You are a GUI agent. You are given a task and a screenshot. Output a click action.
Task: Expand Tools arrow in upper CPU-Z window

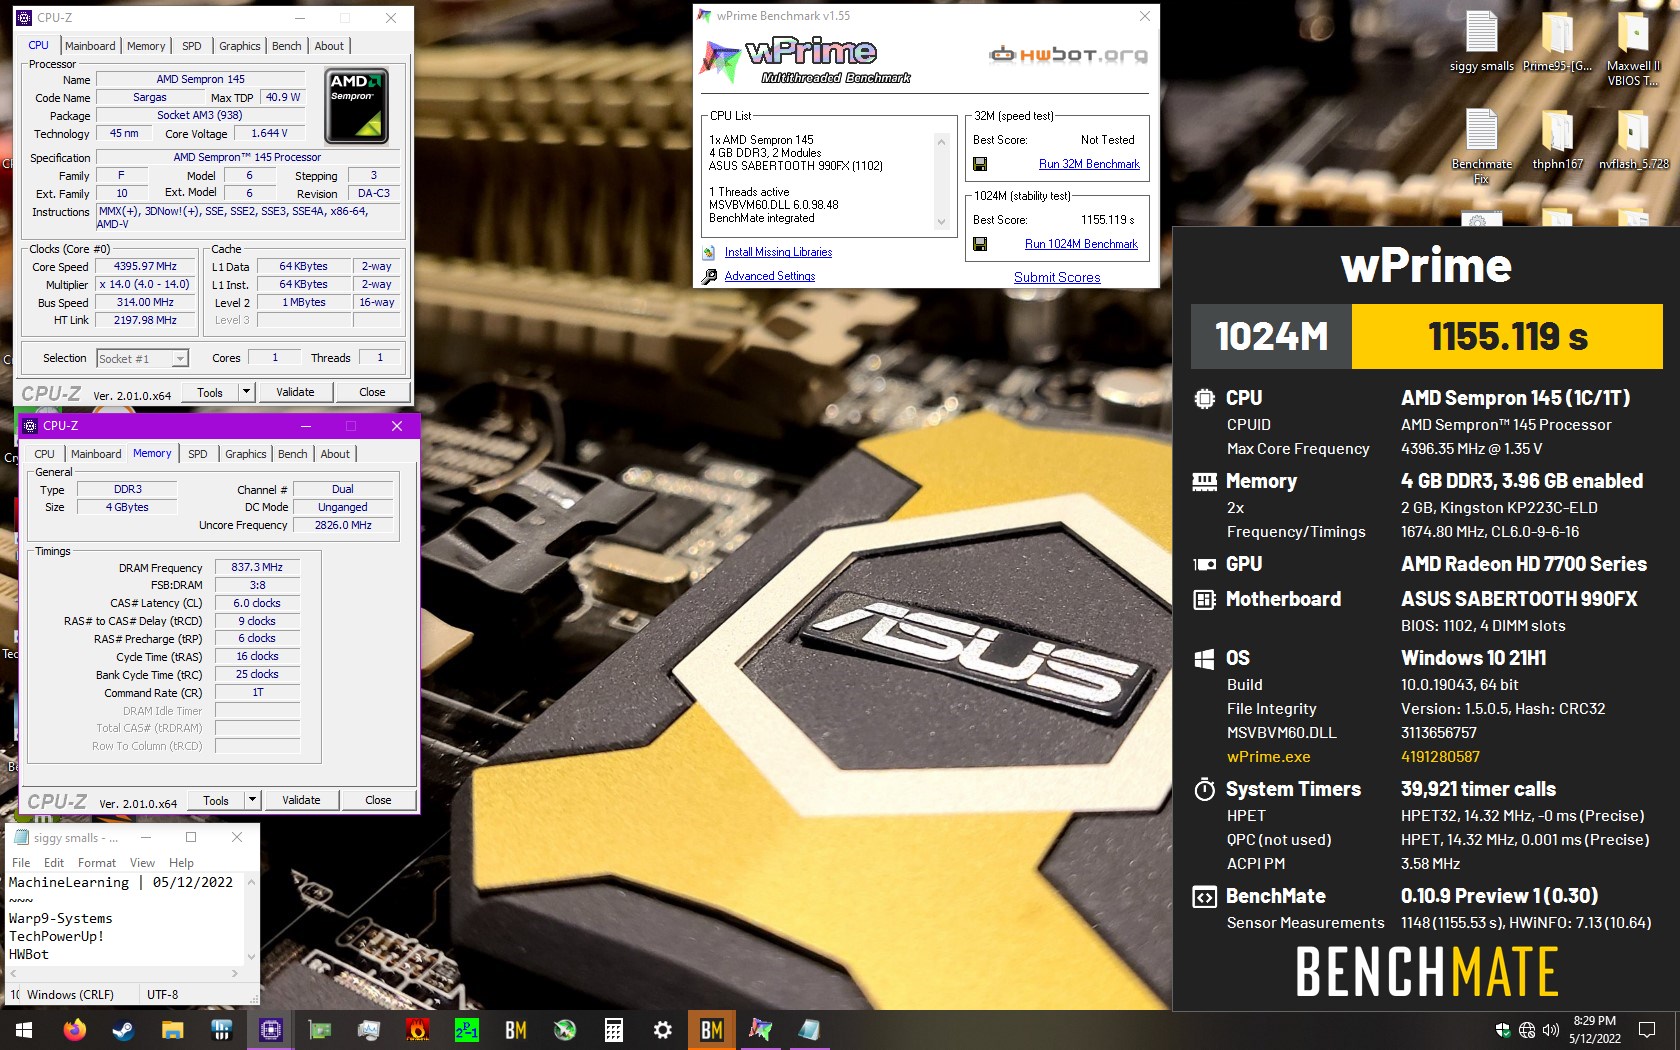247,392
